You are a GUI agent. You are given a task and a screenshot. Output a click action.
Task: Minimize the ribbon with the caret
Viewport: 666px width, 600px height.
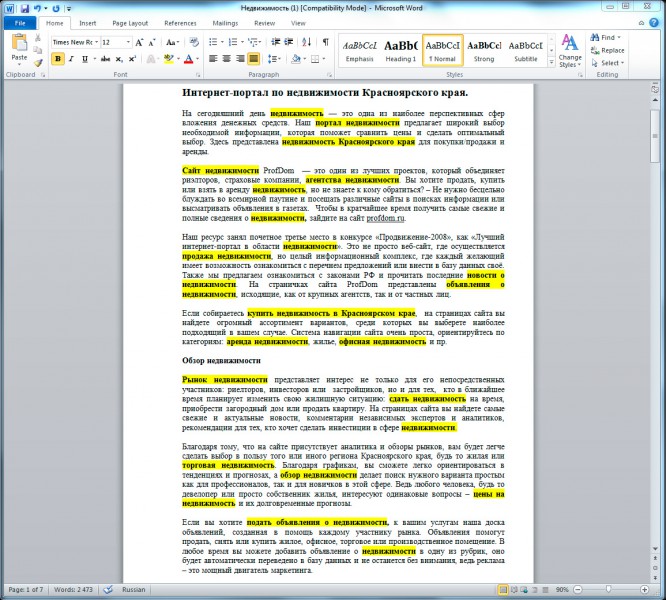641,23
